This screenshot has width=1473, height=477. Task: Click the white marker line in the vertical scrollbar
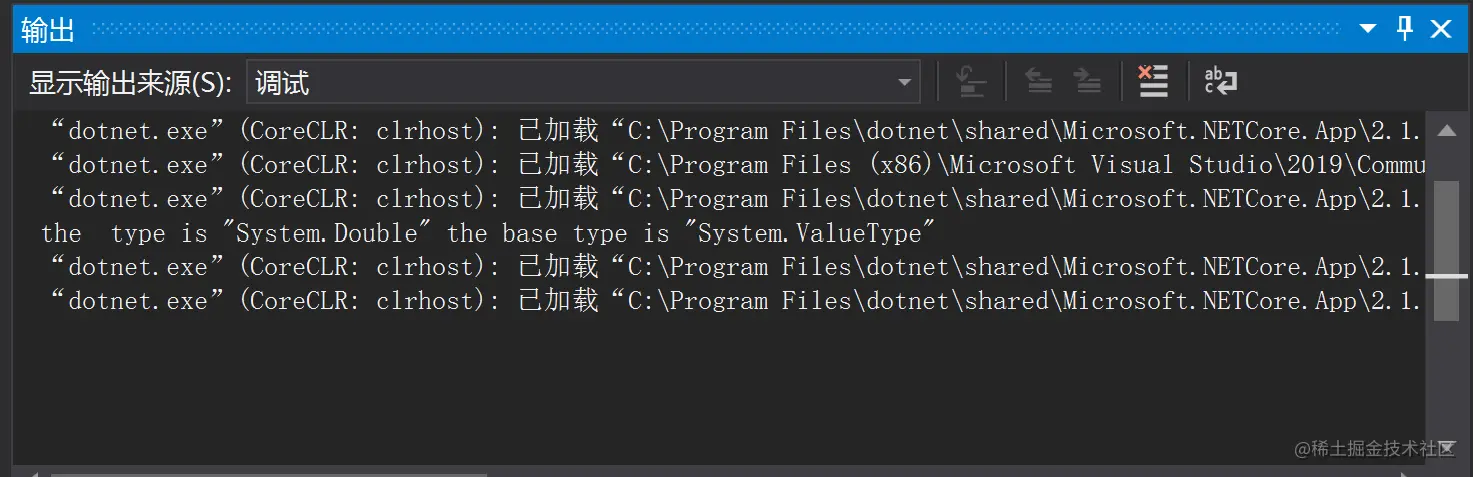[x=1446, y=275]
